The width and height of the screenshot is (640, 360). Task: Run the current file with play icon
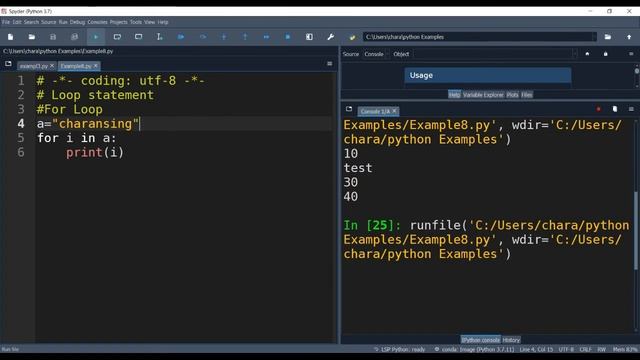click(x=96, y=37)
